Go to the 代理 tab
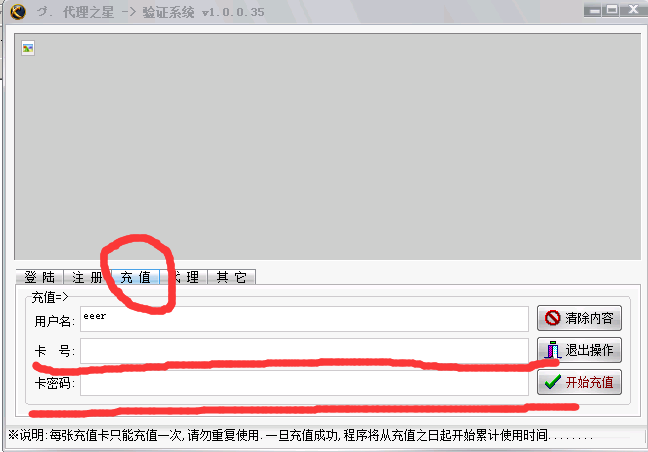Image resolution: width=648 pixels, height=452 pixels. 184,277
